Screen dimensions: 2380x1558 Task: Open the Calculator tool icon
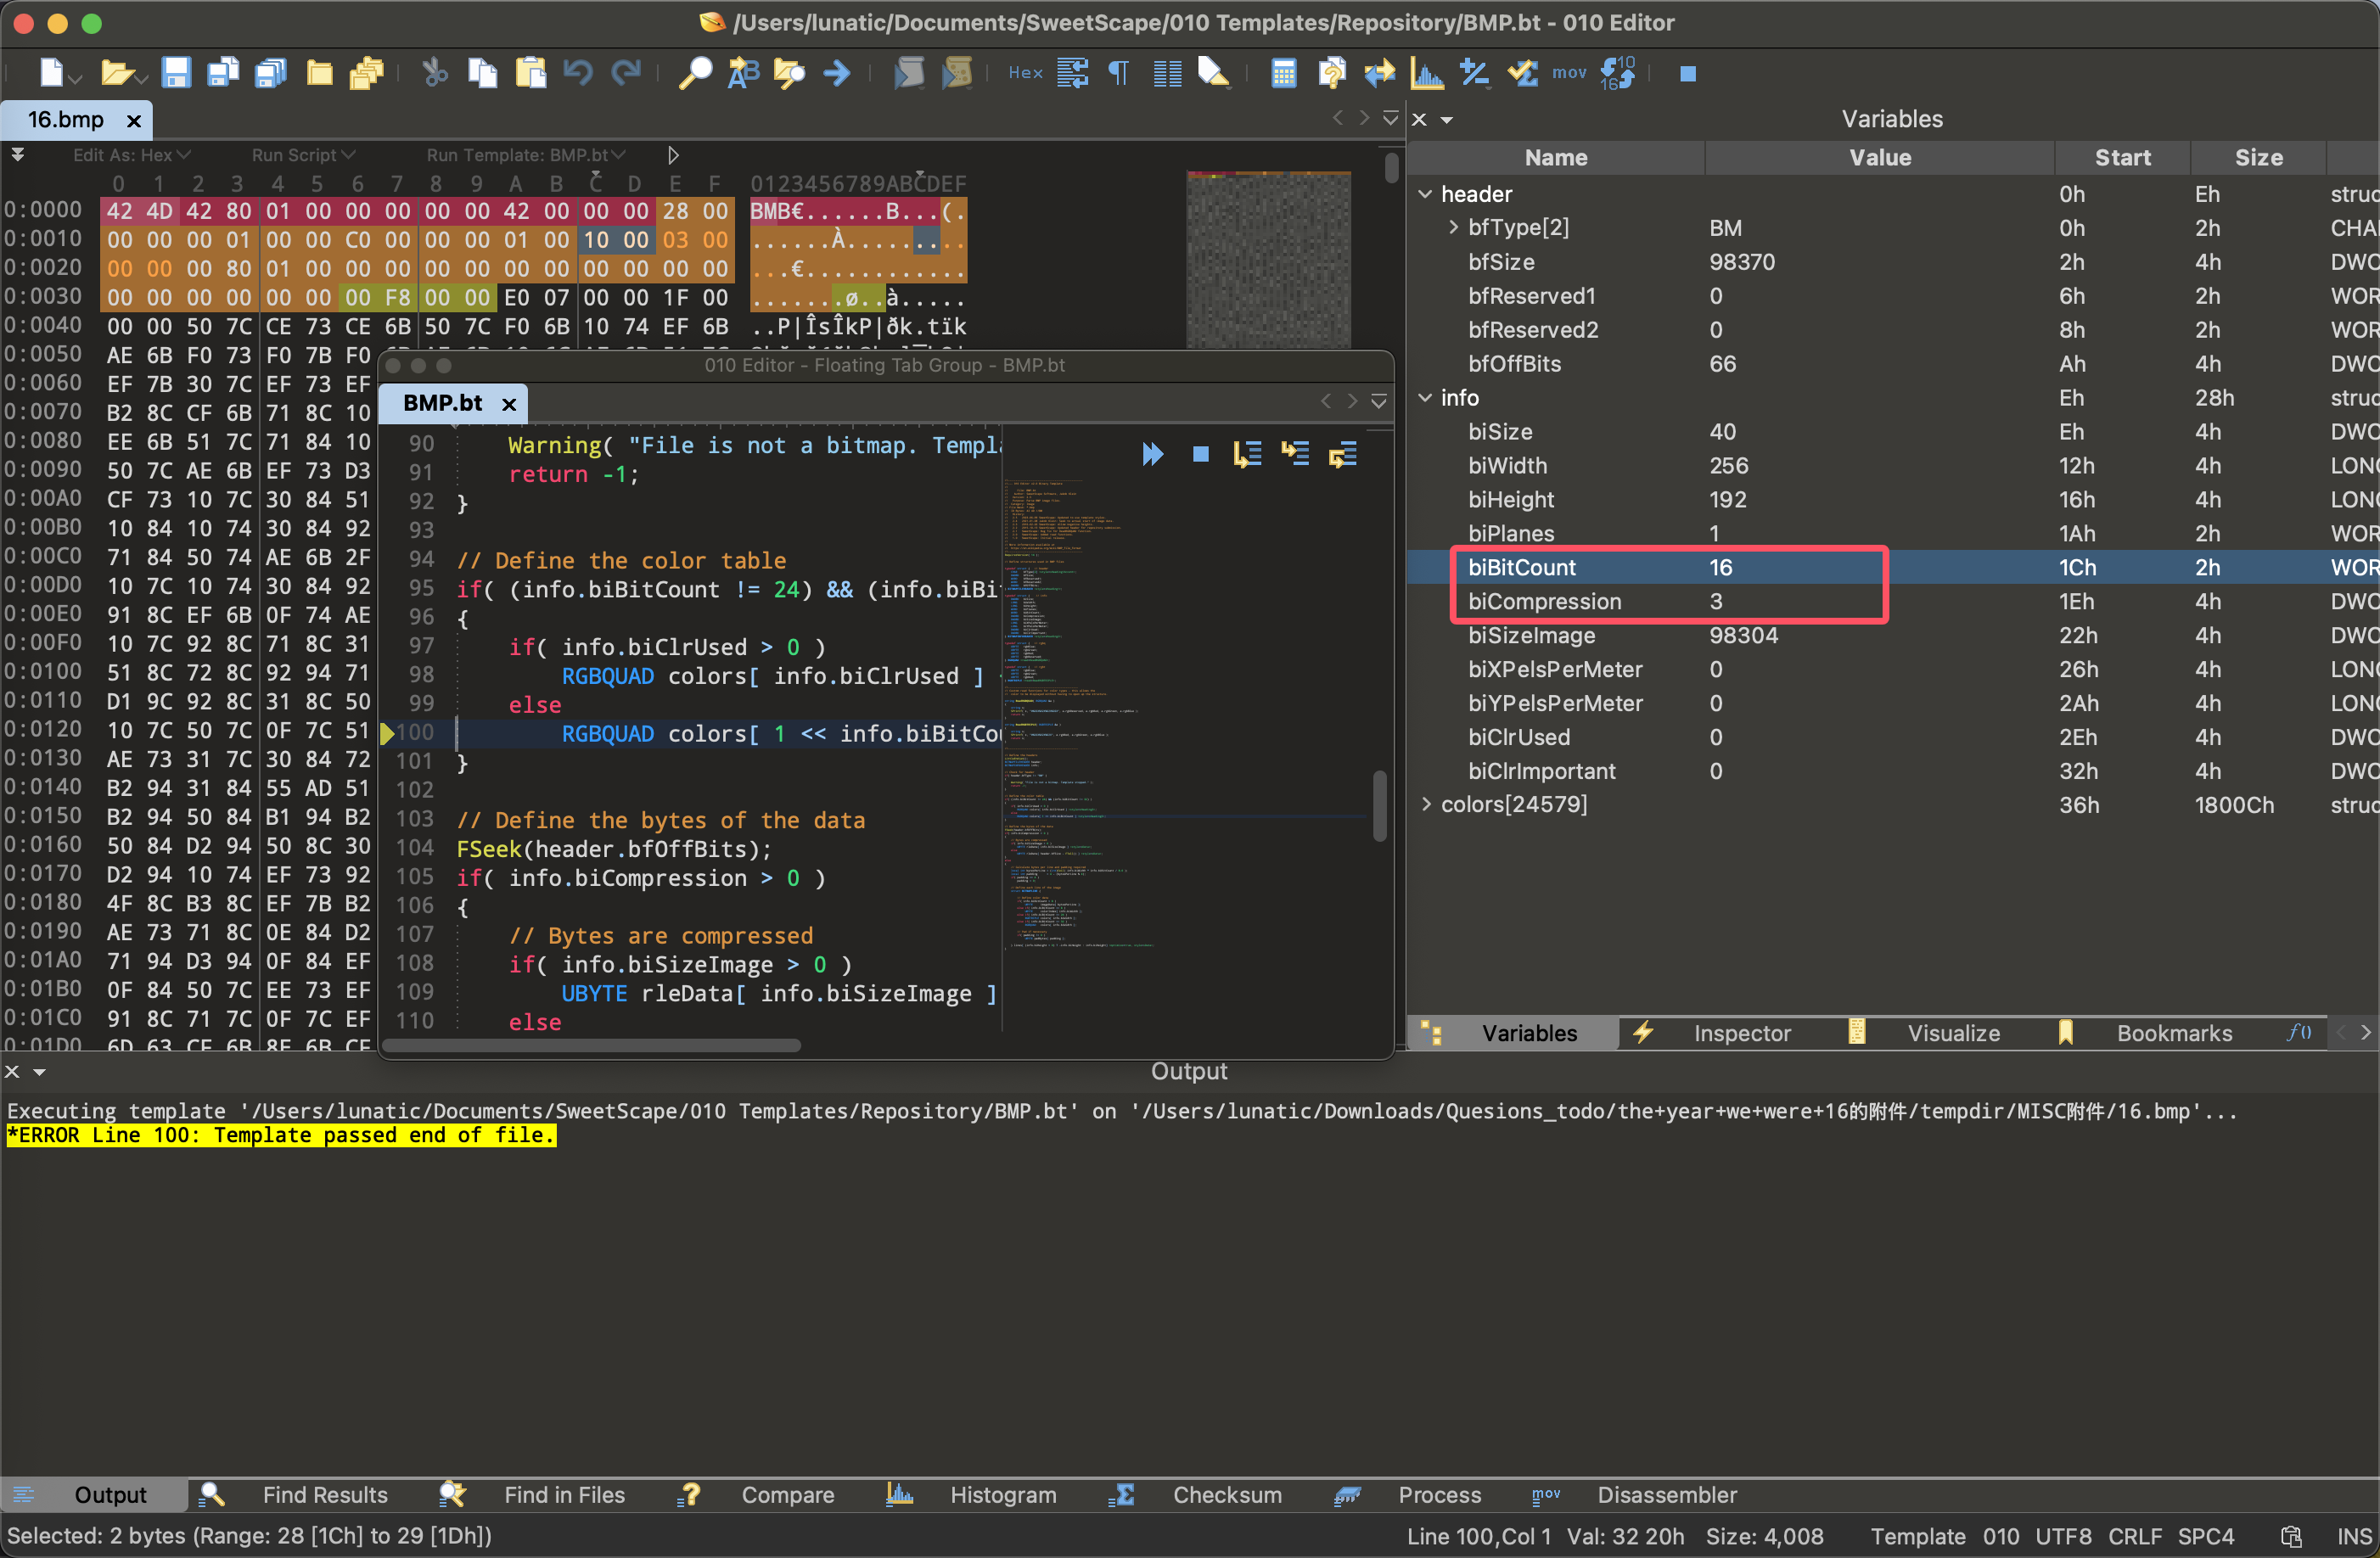pos(1283,73)
